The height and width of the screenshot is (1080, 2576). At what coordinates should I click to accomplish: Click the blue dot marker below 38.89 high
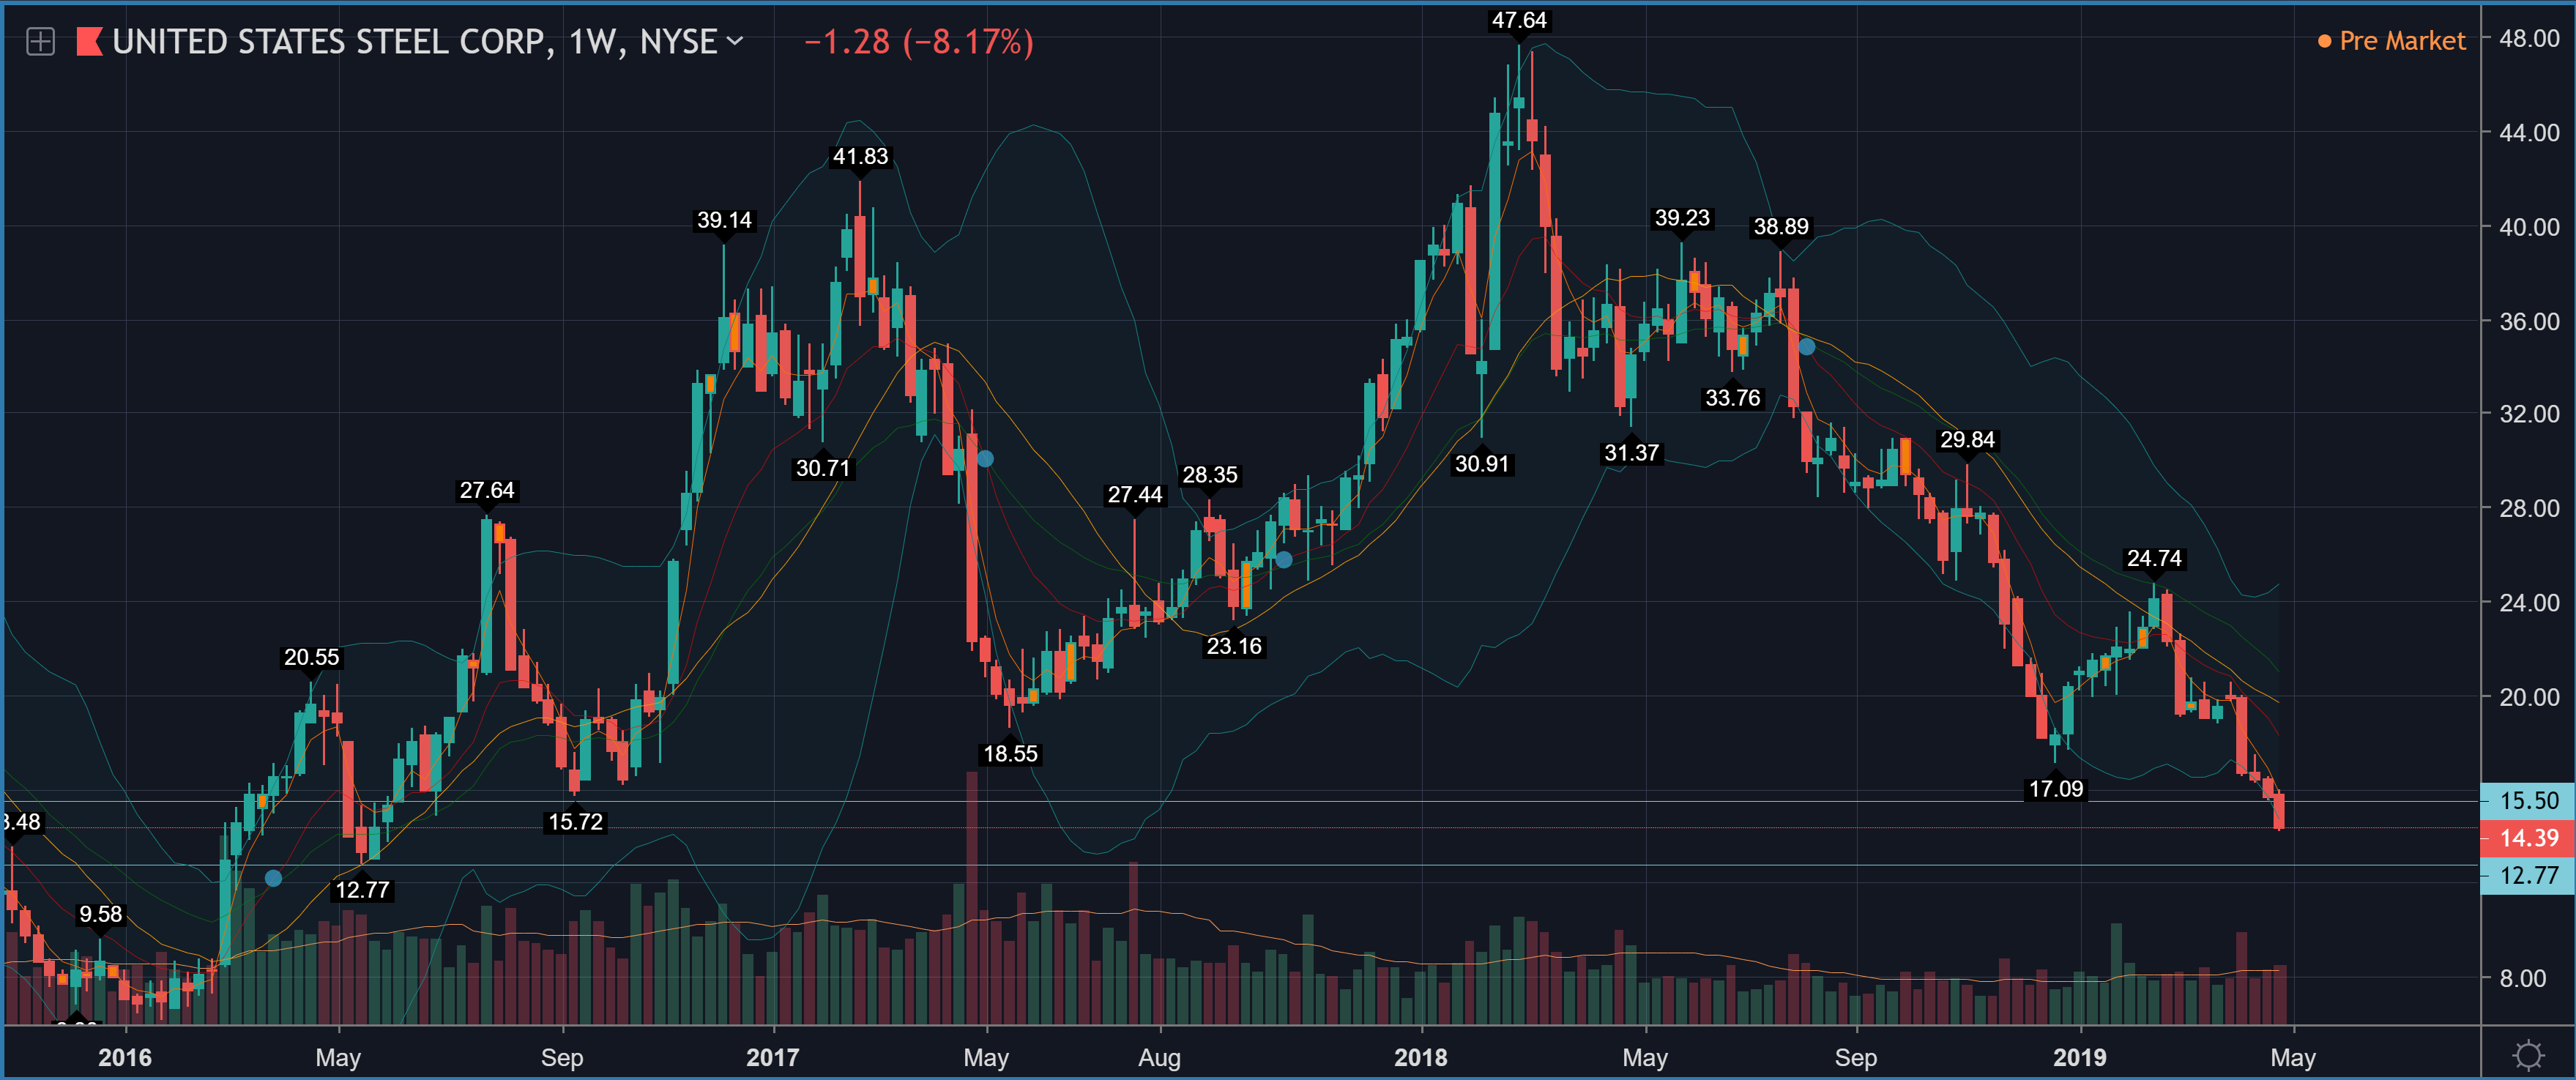(1806, 347)
